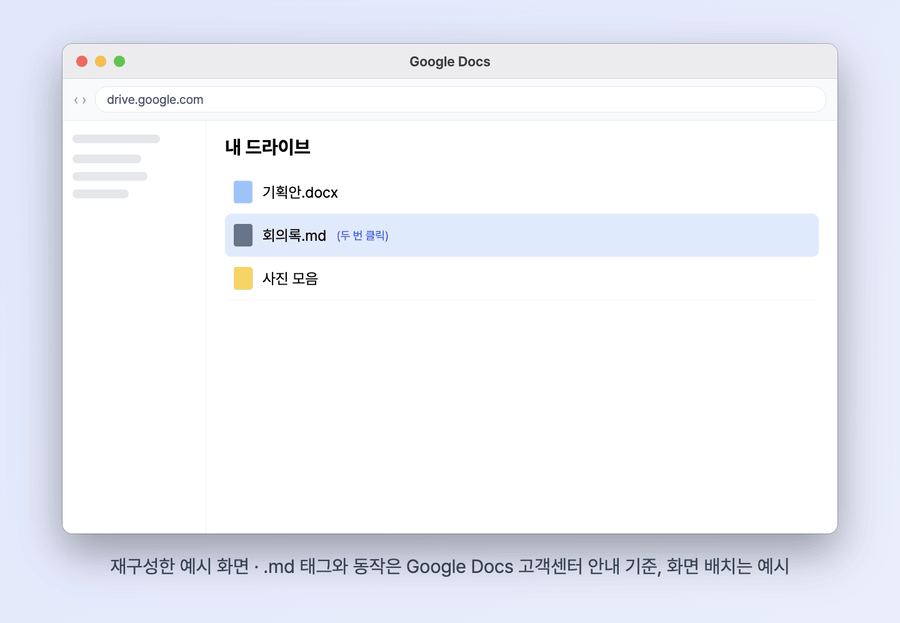Go forward with the right arrow
Image resolution: width=900 pixels, height=623 pixels.
tap(84, 100)
